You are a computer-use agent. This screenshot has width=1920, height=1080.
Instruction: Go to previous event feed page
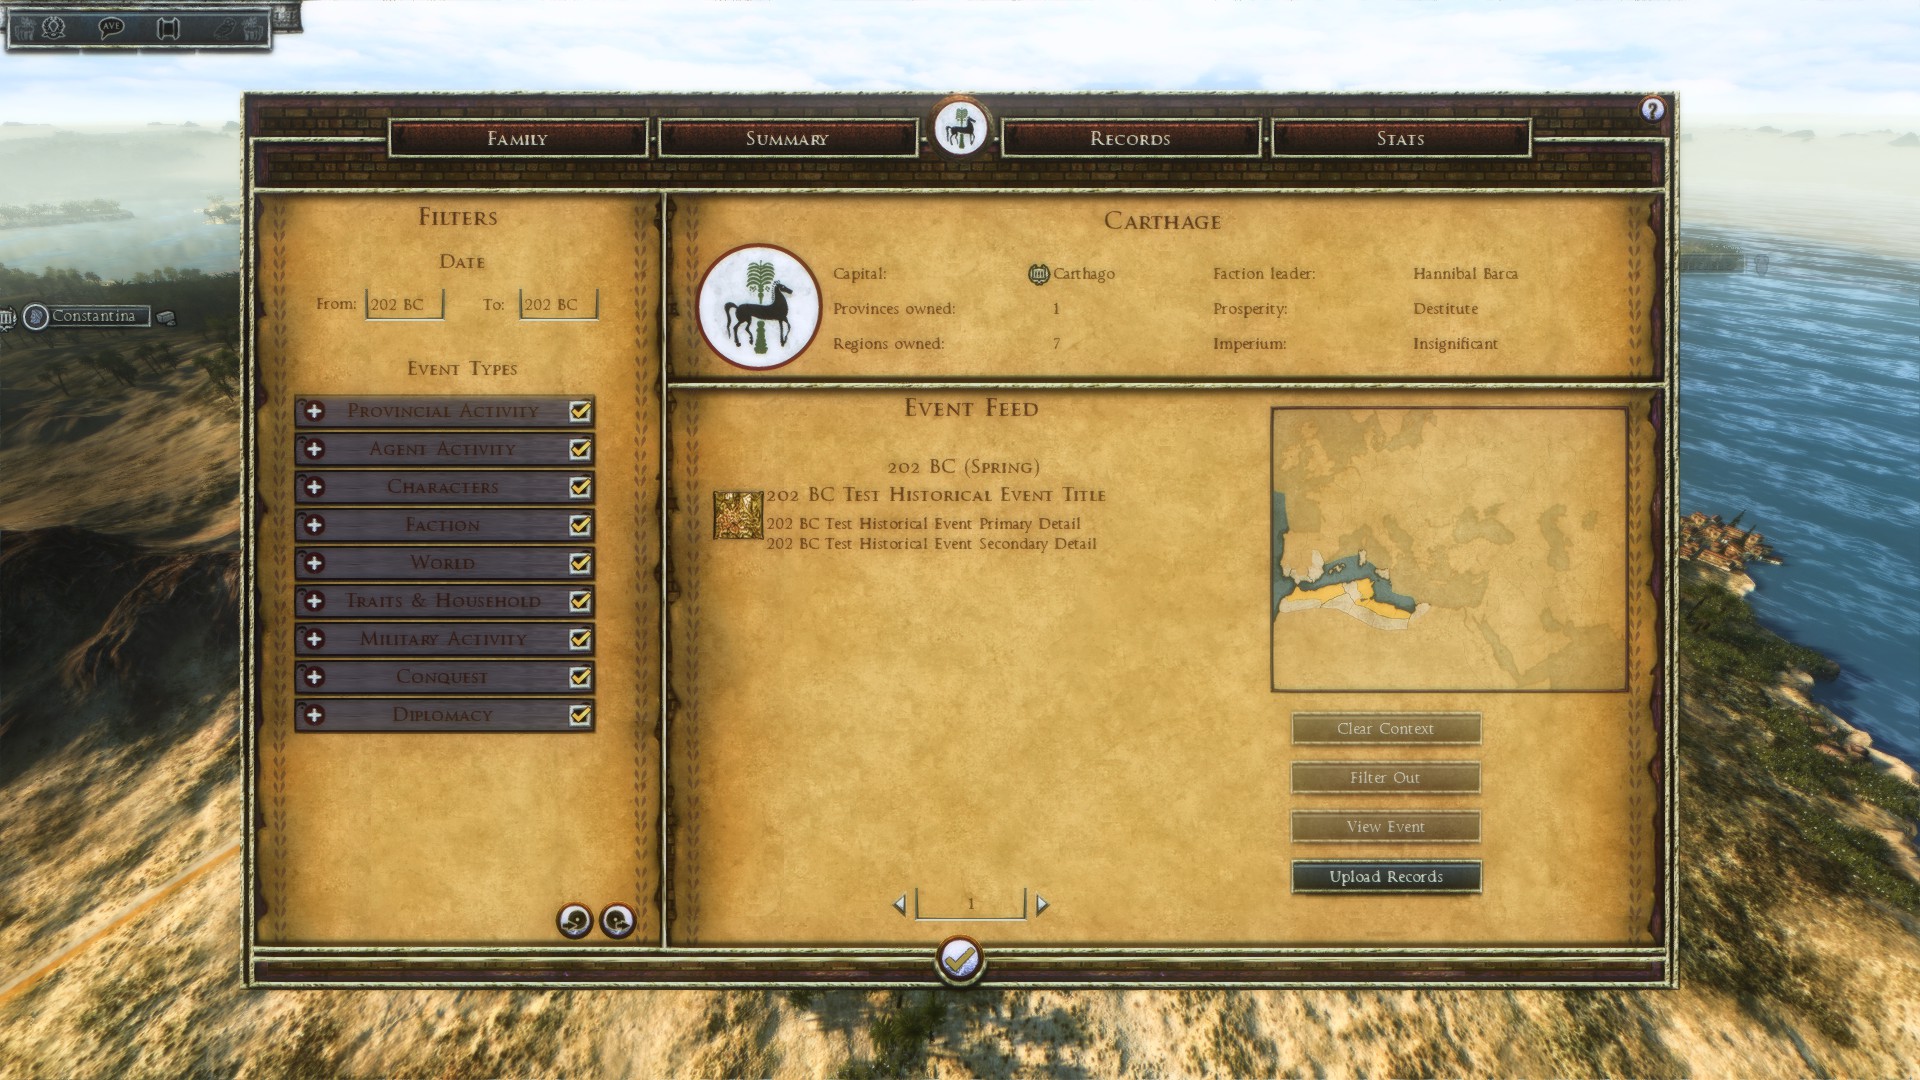point(899,905)
